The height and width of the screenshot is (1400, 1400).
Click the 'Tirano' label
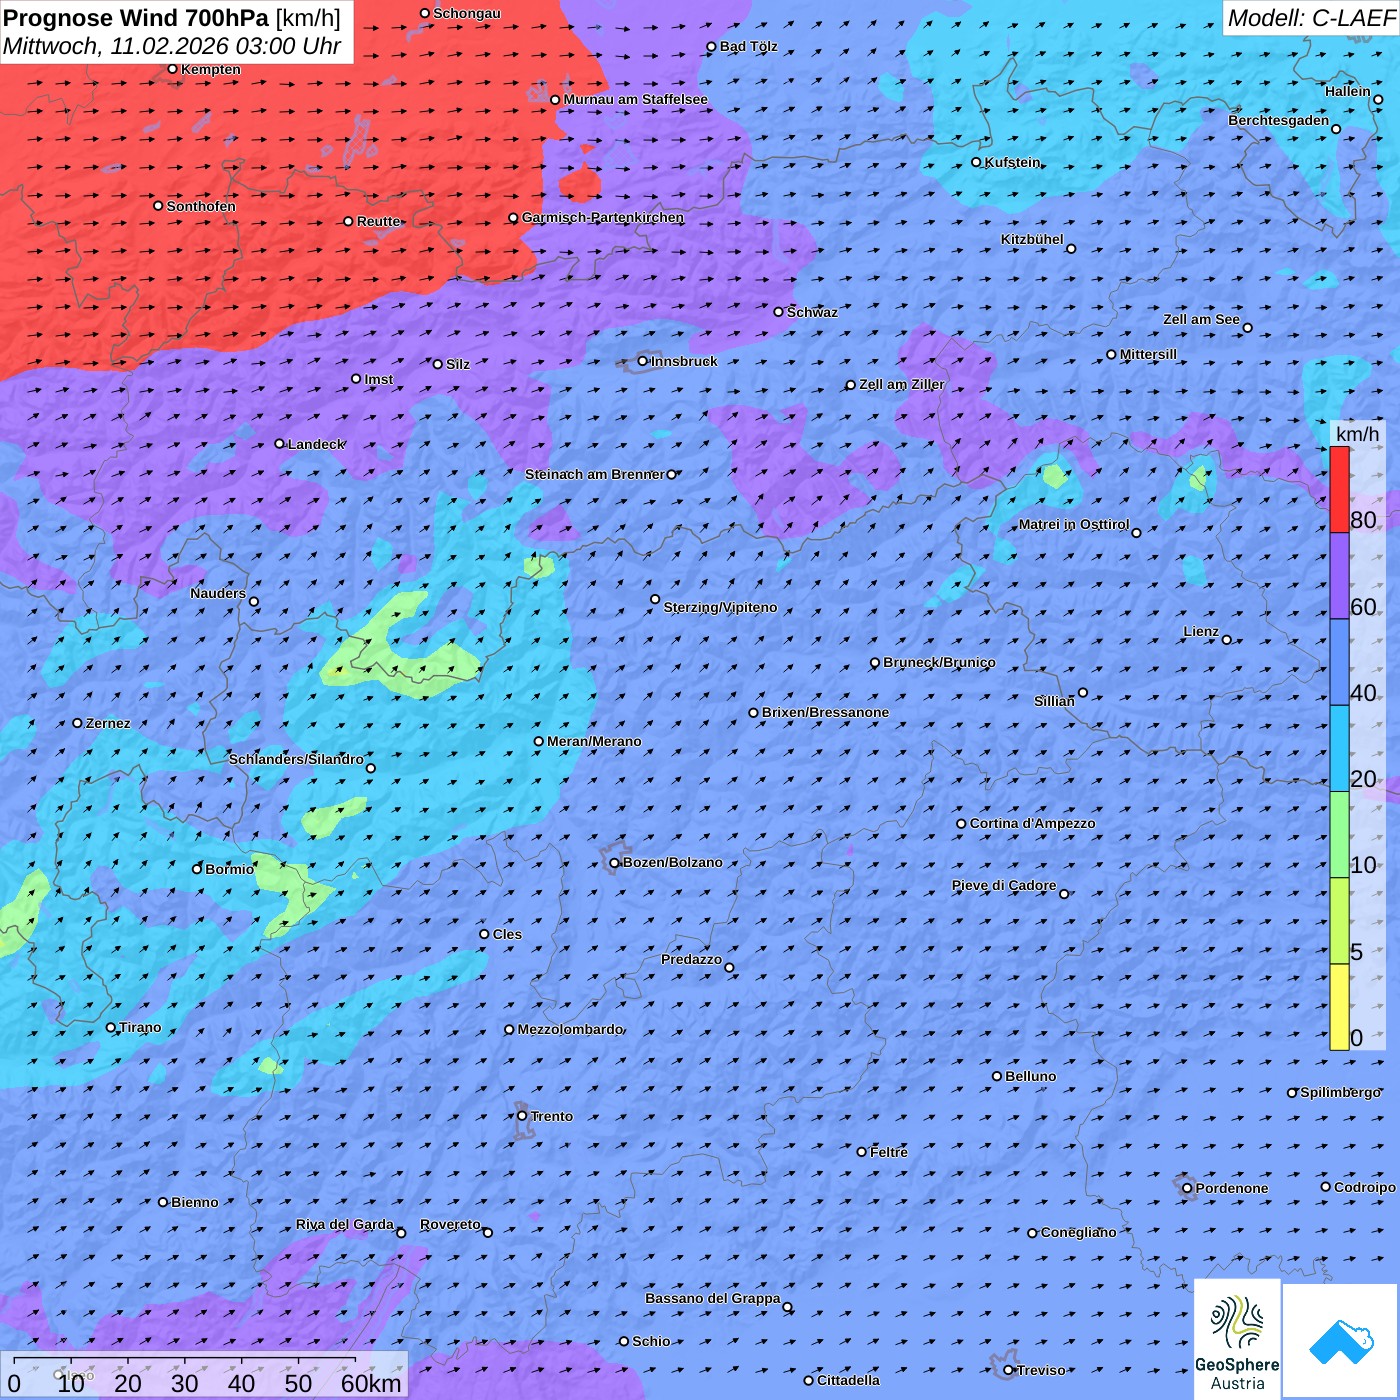coord(140,1027)
